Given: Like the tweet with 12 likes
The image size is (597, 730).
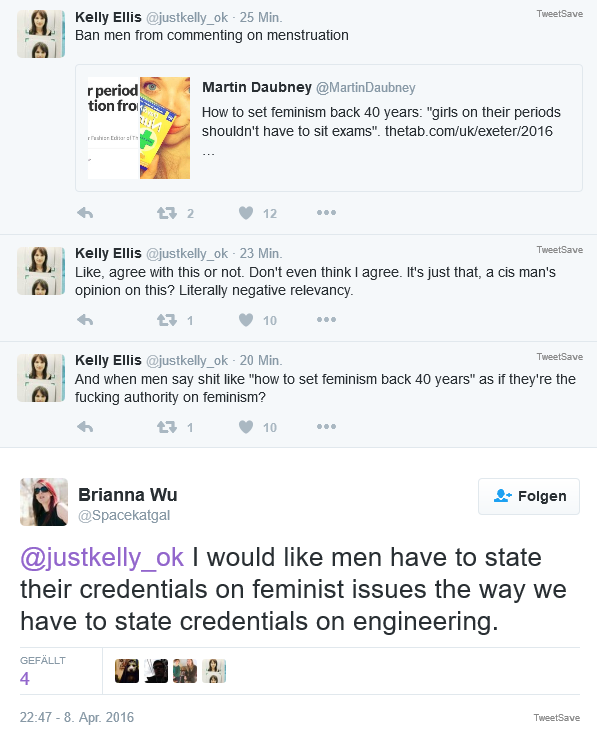Looking at the screenshot, I should click(x=246, y=213).
